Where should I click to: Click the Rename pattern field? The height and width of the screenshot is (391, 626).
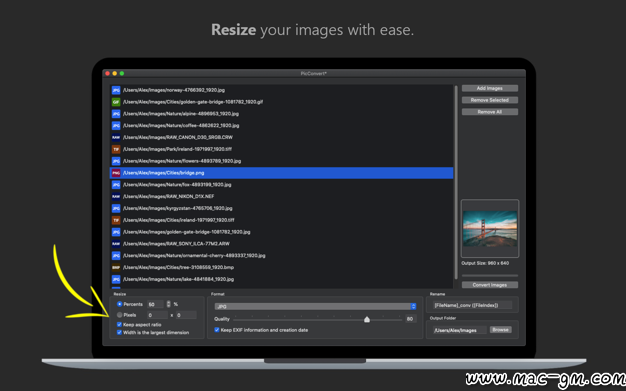pos(473,306)
